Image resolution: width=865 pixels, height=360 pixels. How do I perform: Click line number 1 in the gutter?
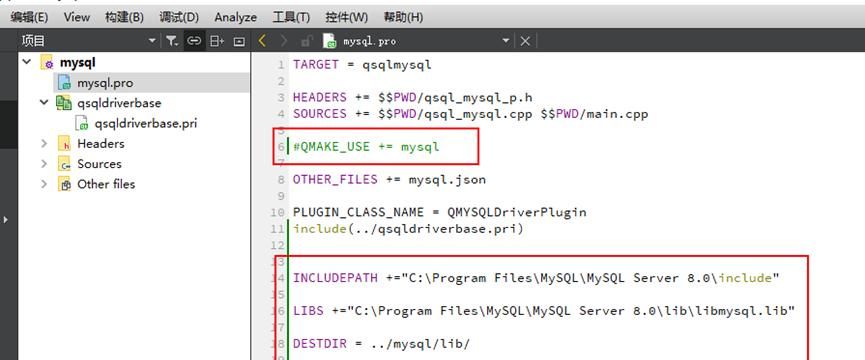[x=281, y=65]
